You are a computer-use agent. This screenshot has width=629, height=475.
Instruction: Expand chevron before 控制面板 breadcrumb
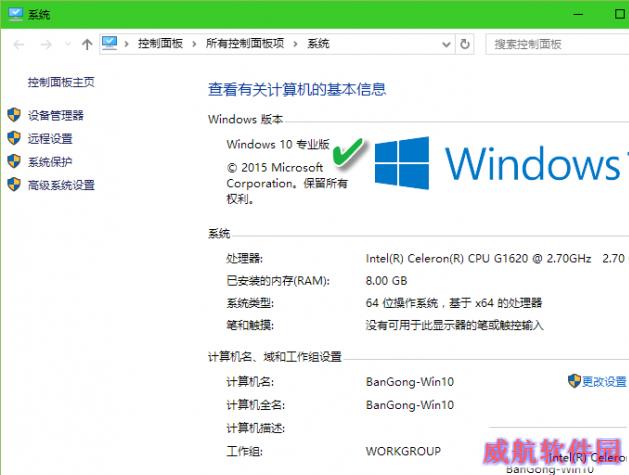(126, 44)
